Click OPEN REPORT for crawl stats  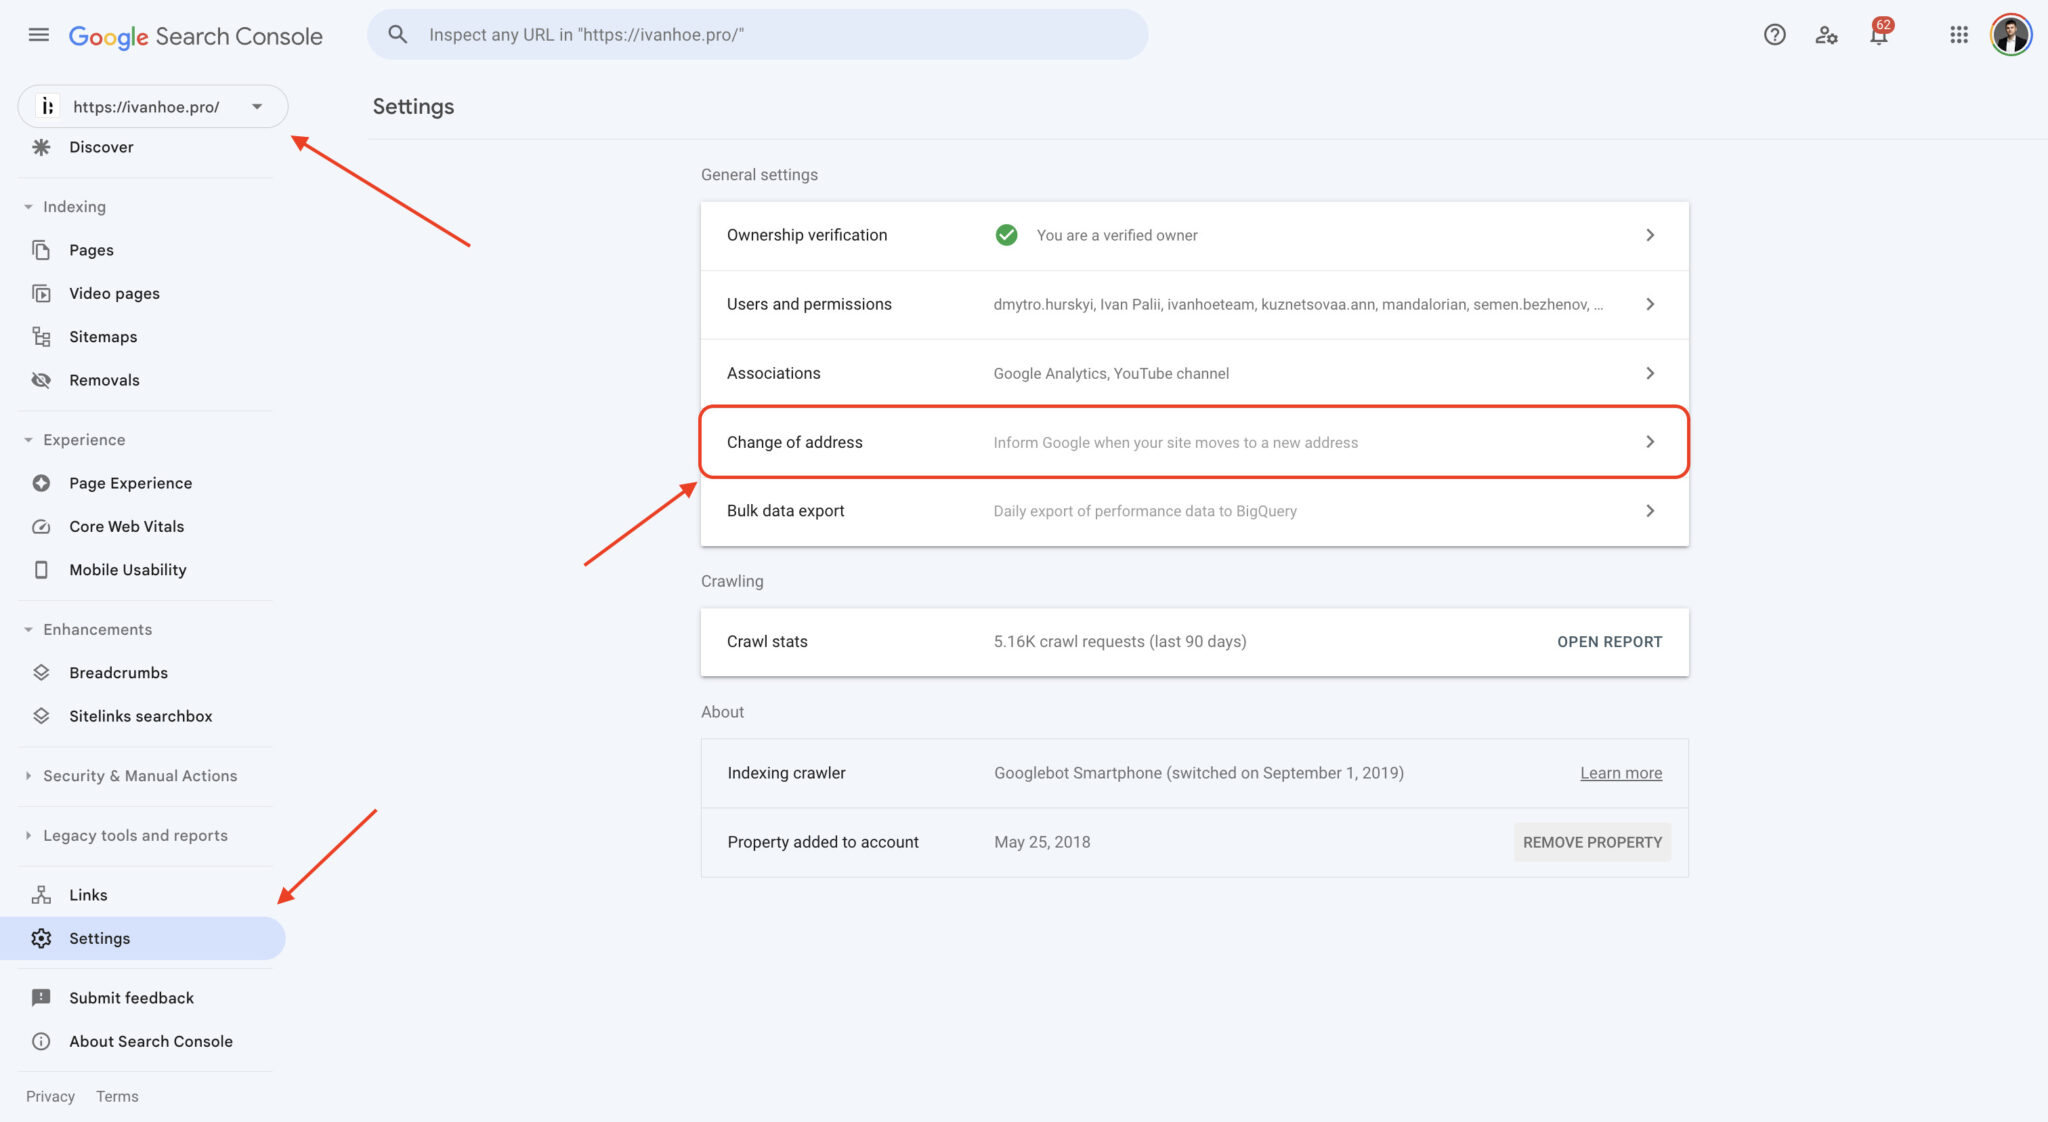1609,641
